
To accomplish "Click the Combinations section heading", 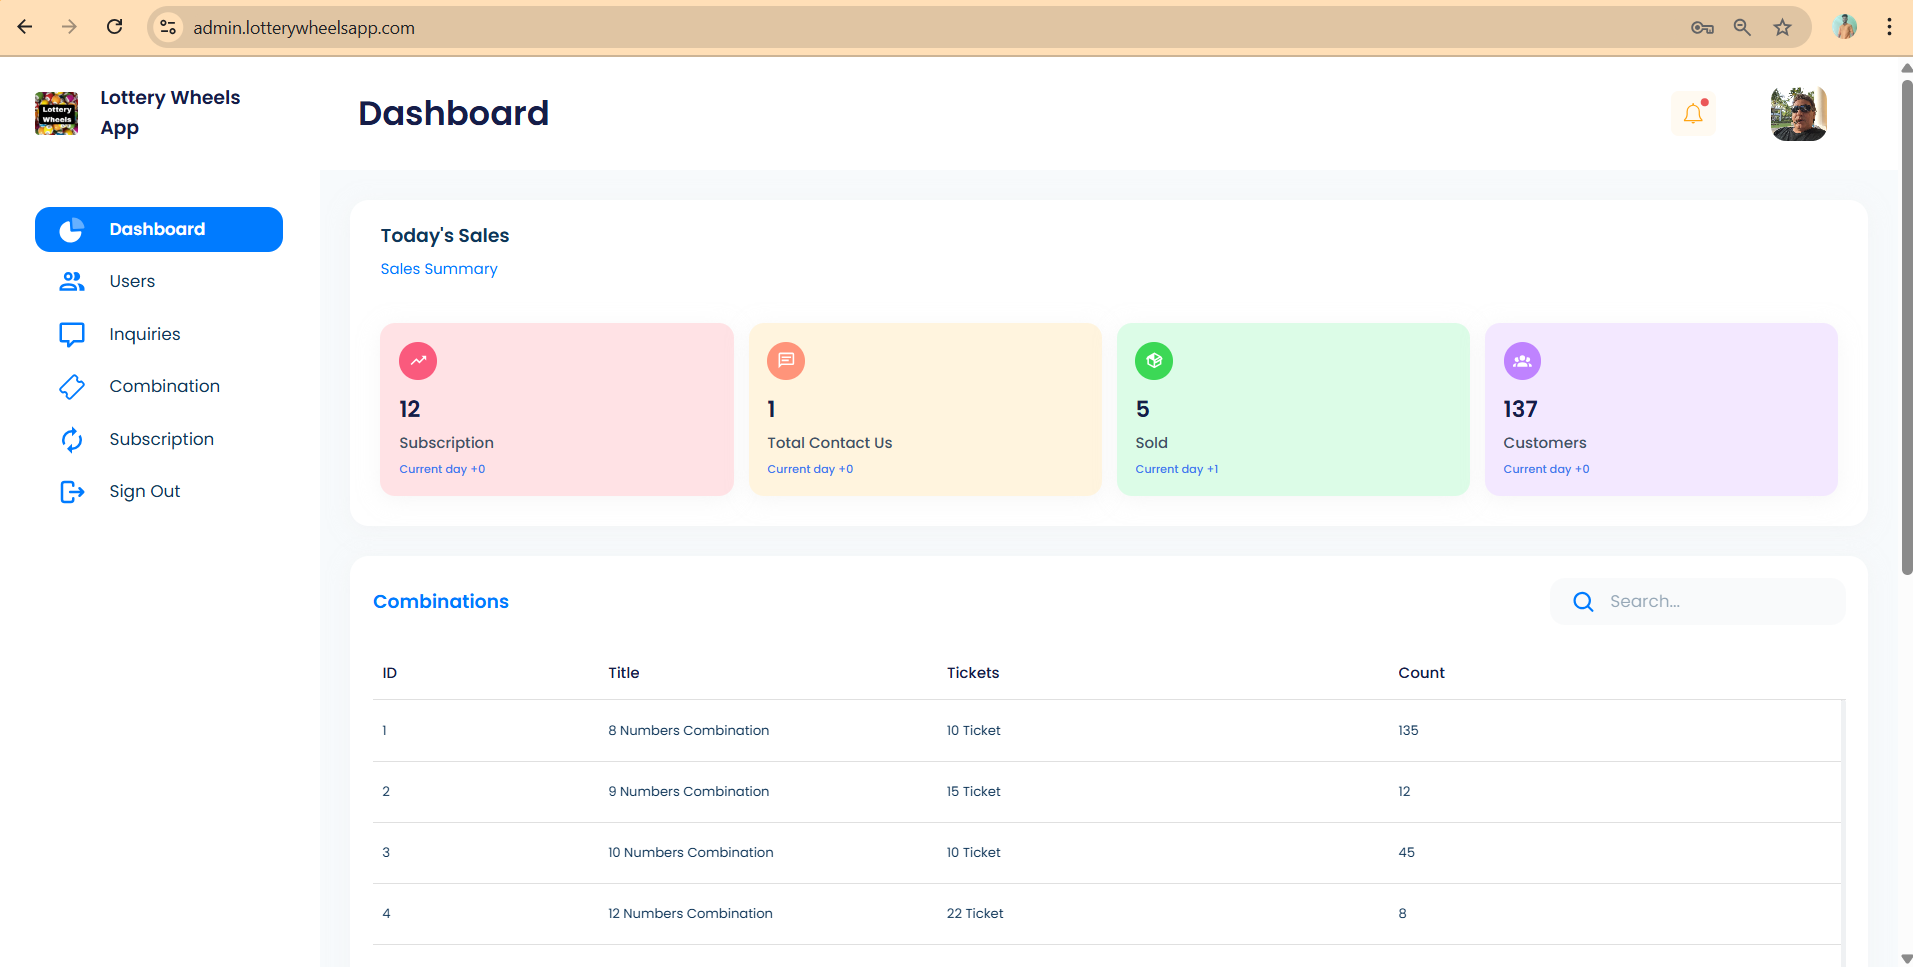I will 441,602.
